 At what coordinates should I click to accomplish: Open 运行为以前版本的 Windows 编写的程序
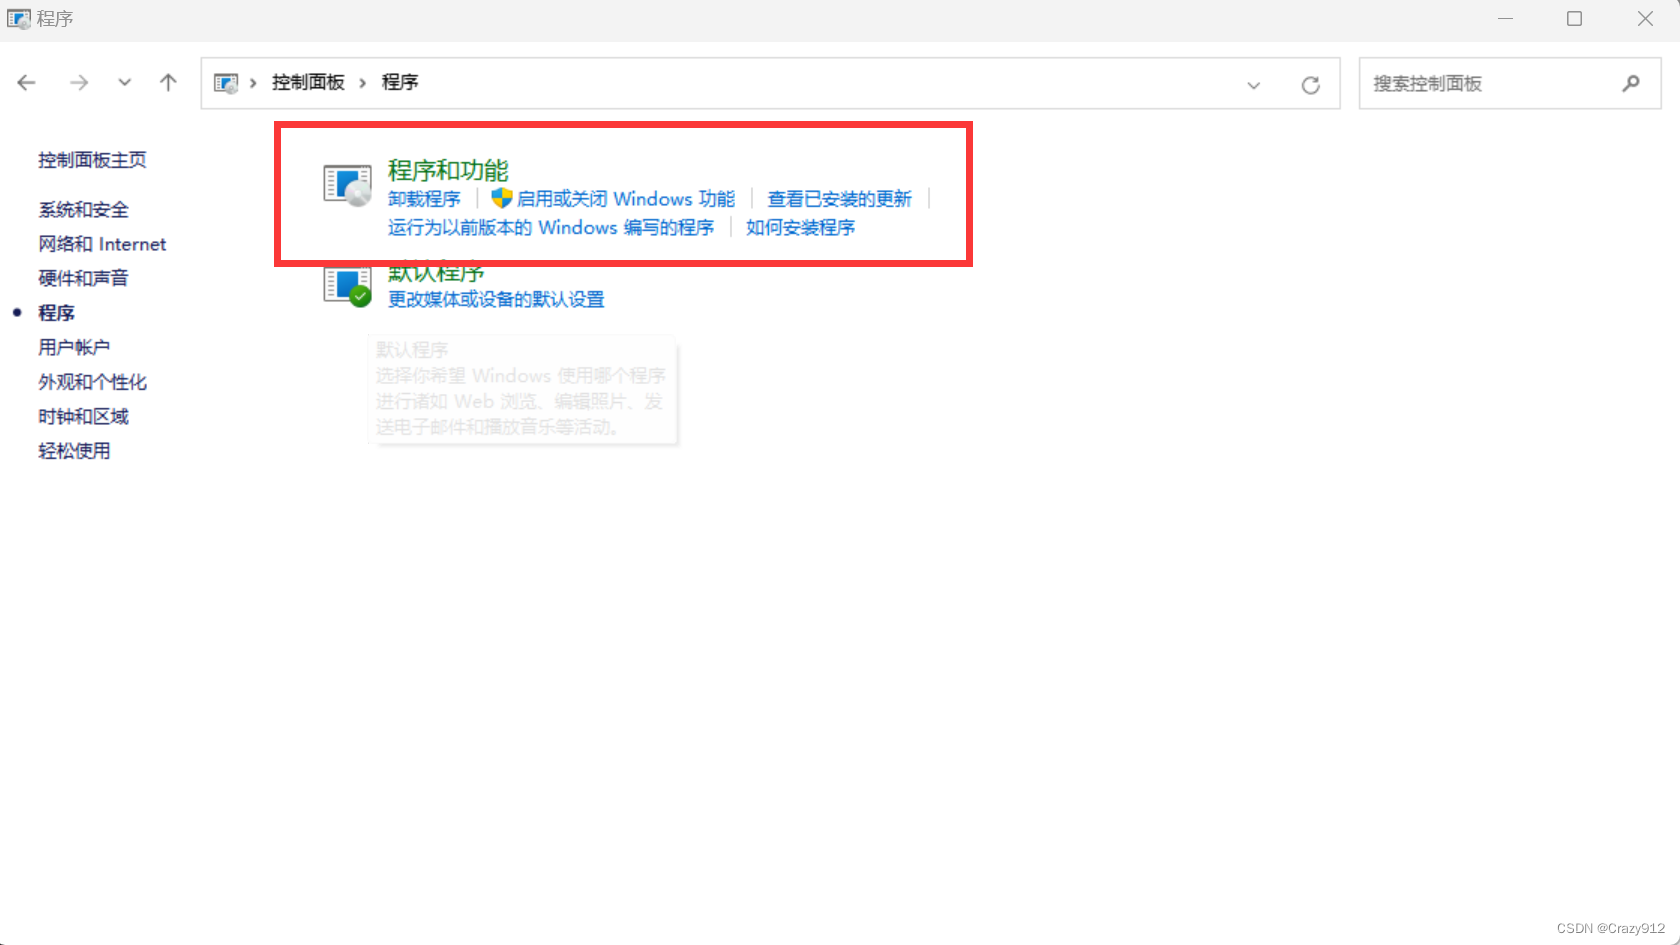point(551,228)
